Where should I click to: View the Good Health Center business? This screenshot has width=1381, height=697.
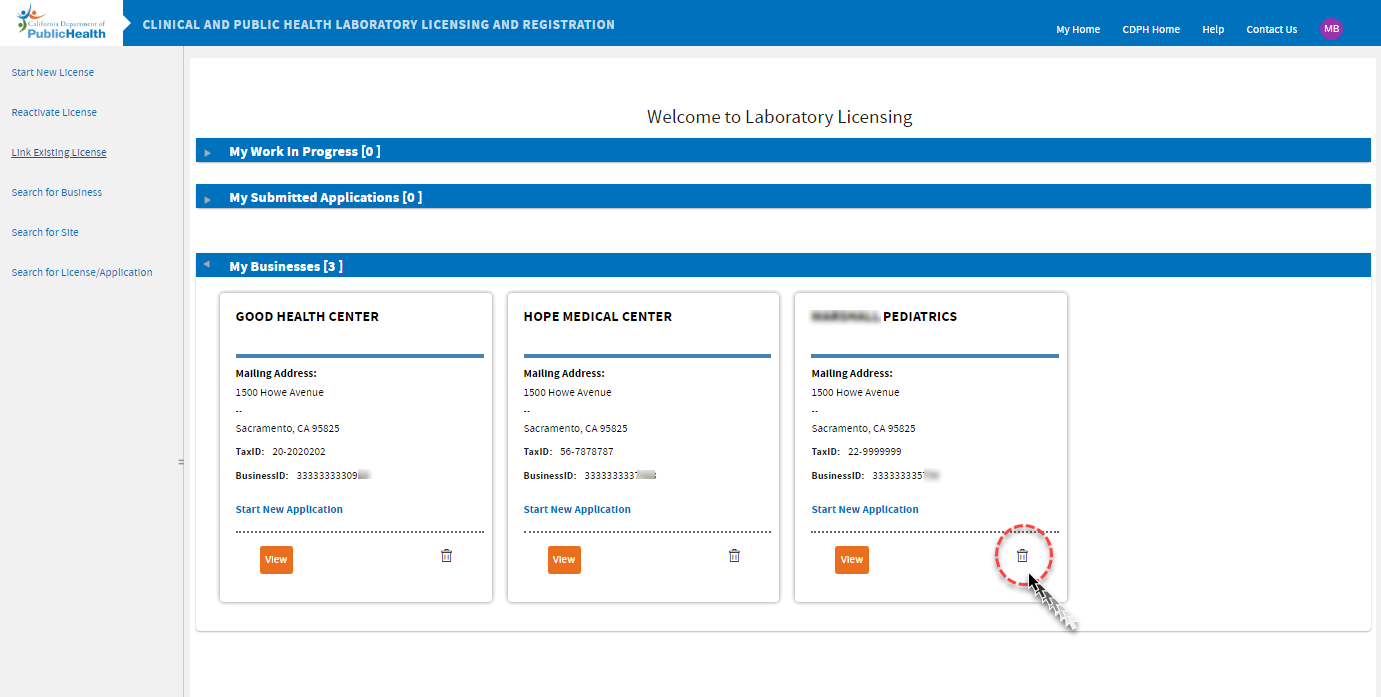point(276,560)
